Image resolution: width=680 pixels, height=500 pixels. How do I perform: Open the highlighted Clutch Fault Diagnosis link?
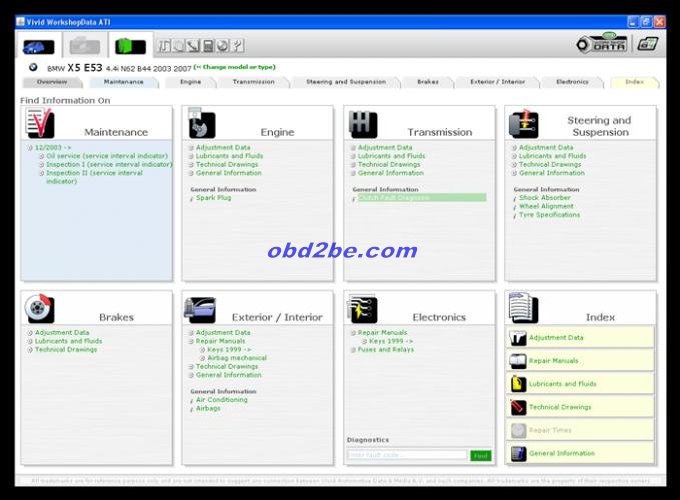click(422, 198)
